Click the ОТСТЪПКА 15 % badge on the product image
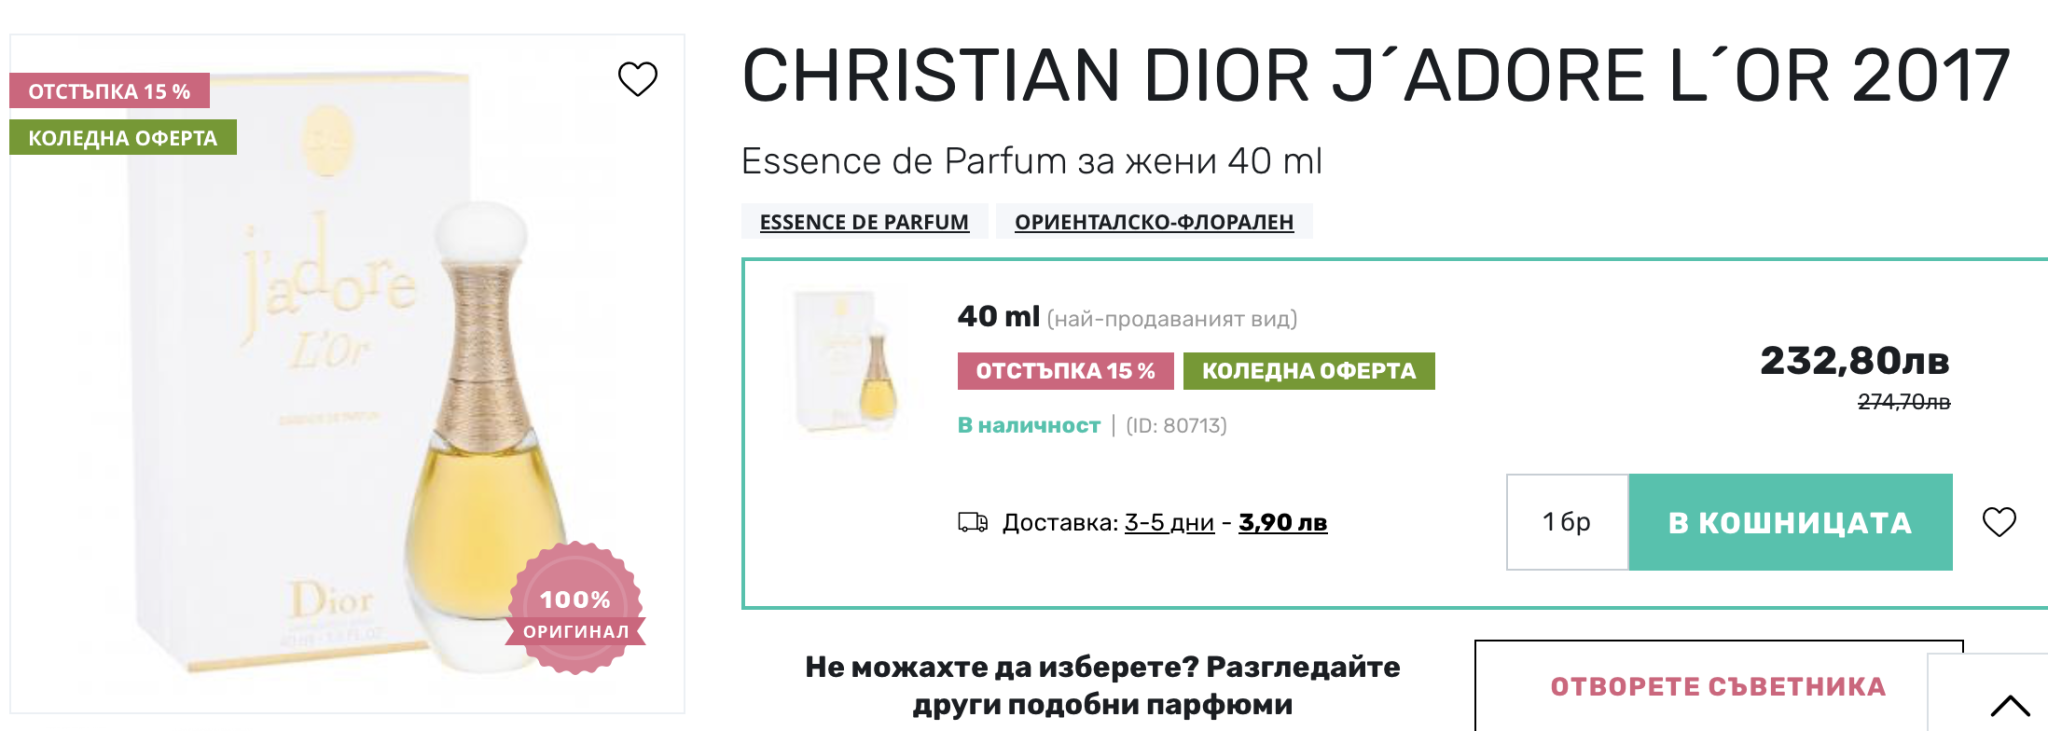Viewport: 2048px width, 731px height. pos(109,91)
